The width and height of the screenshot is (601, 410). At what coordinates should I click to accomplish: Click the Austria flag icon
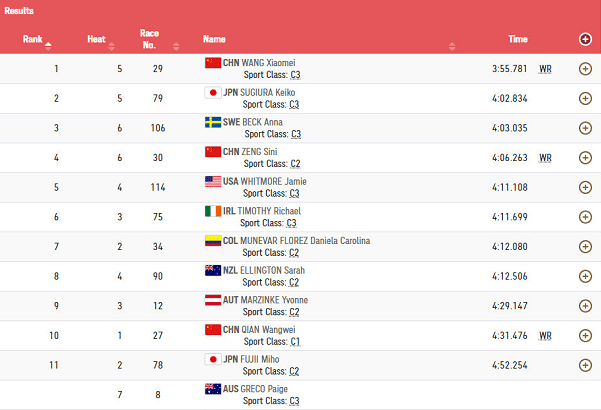(212, 299)
